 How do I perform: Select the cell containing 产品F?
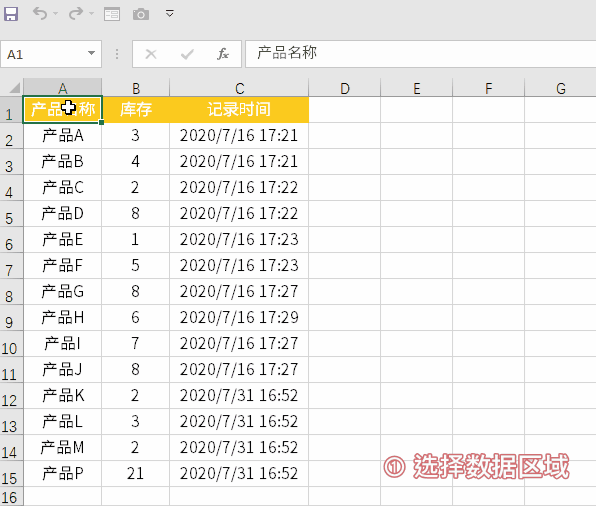tap(63, 266)
